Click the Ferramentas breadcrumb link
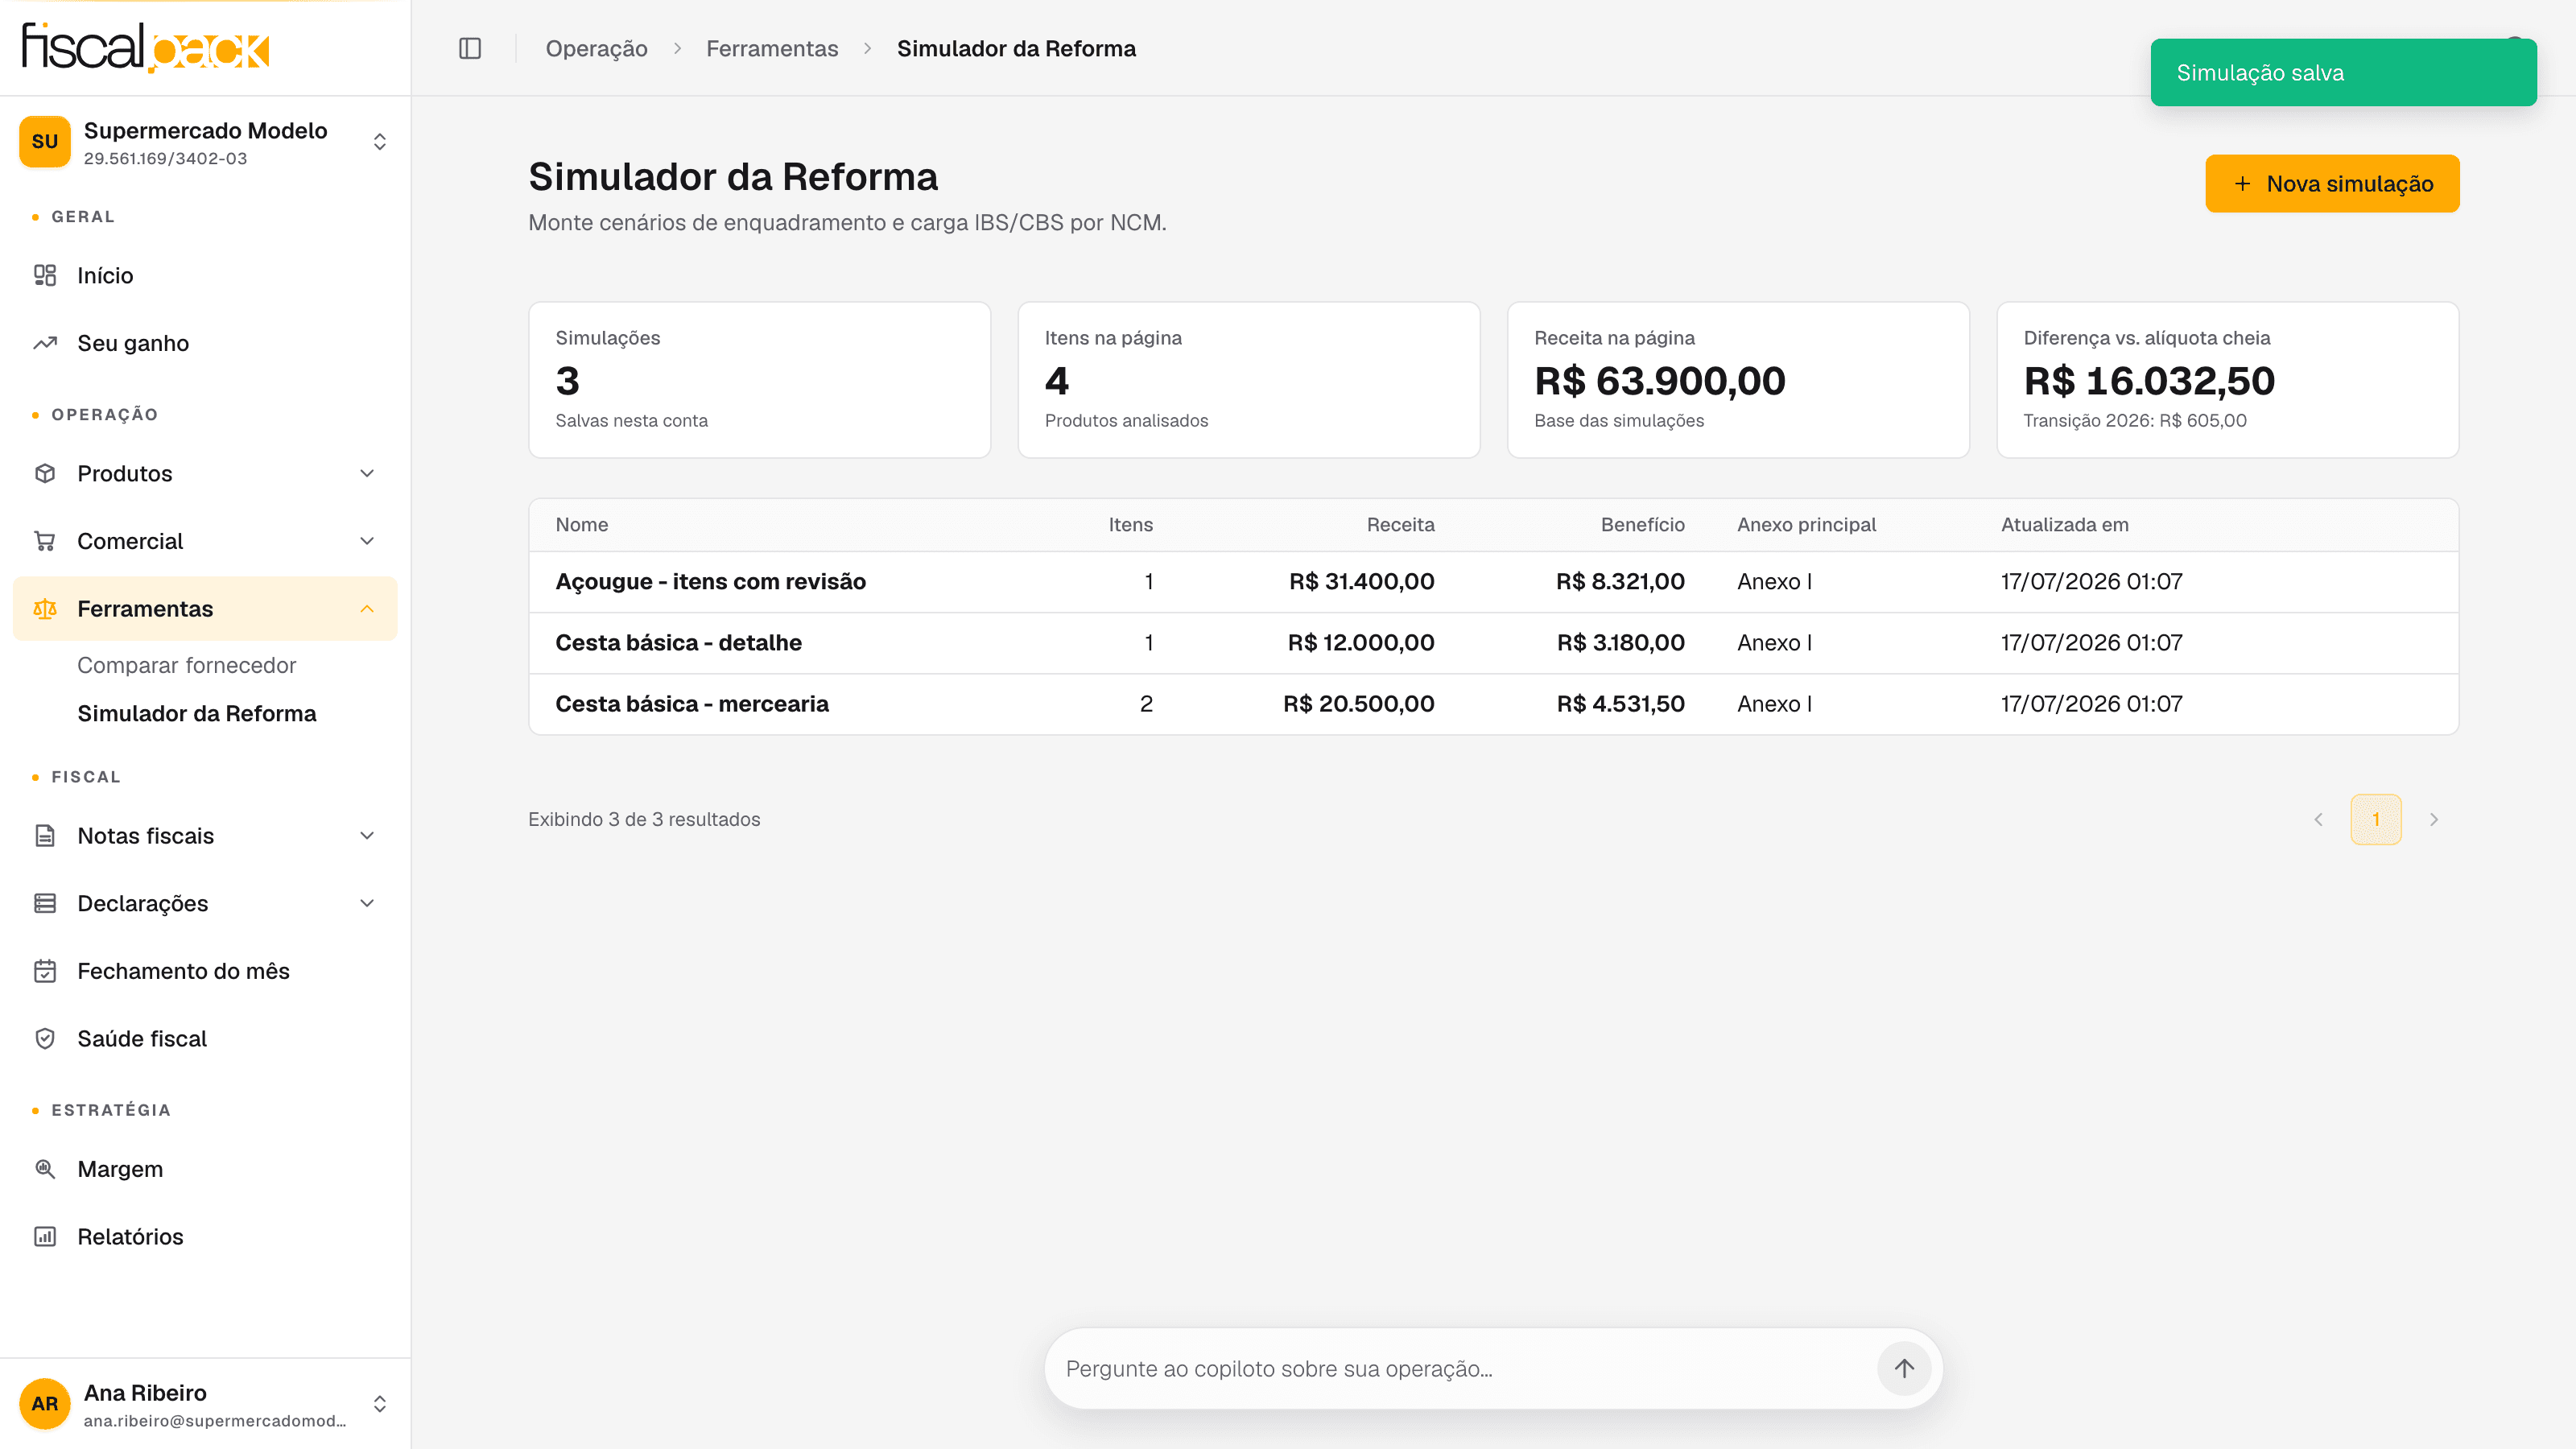2576x1449 pixels. click(772, 48)
